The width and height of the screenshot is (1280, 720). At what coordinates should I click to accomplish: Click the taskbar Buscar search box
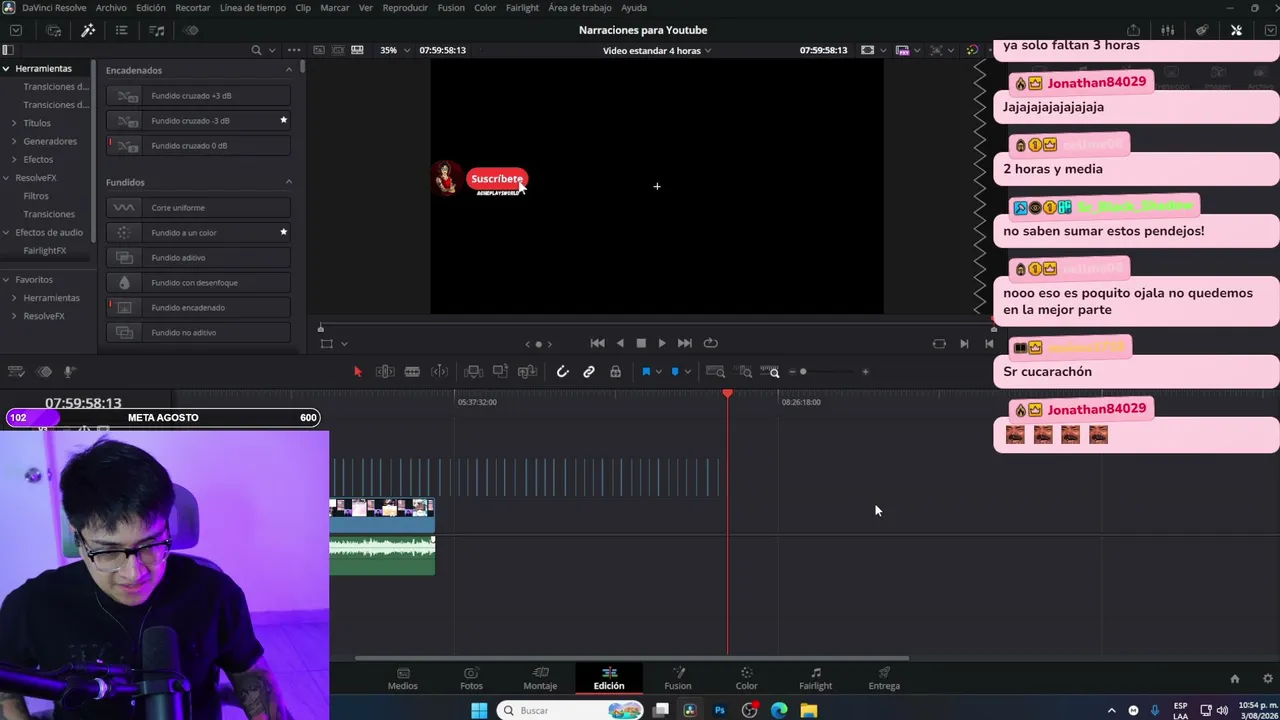pyautogui.click(x=568, y=710)
